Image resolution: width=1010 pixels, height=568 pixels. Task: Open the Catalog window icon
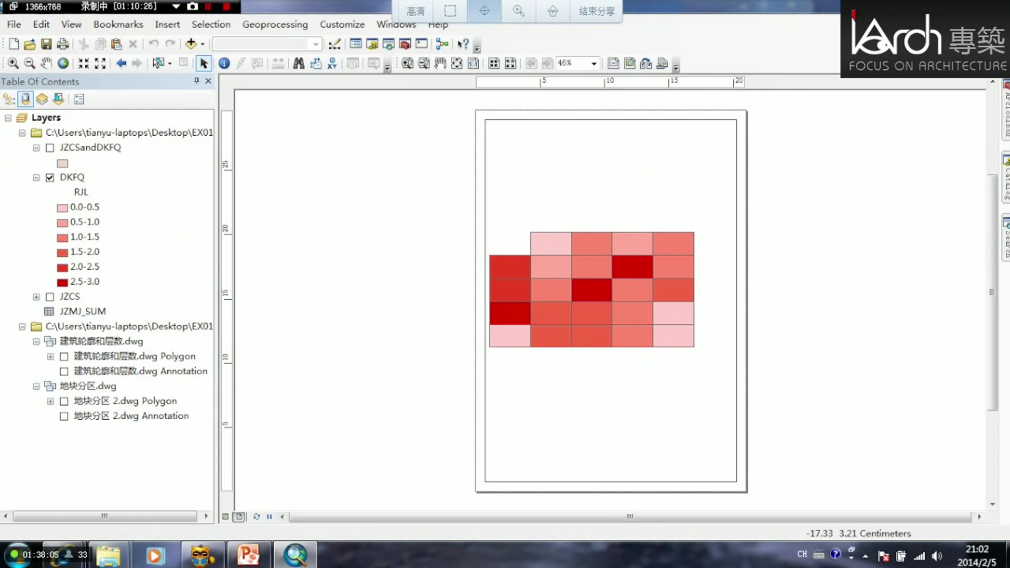click(372, 44)
